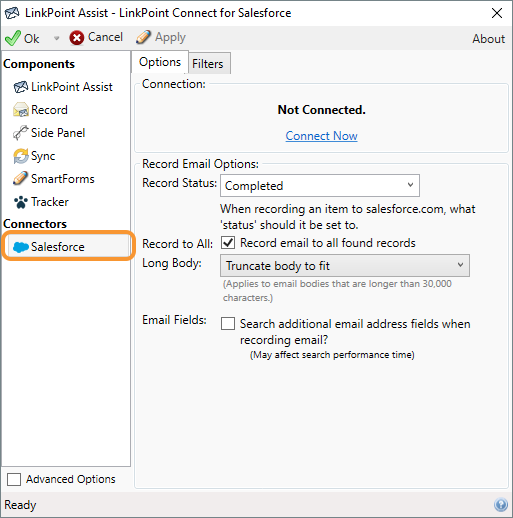The width and height of the screenshot is (513, 518).
Task: Click the Connect Now link
Action: point(321,136)
